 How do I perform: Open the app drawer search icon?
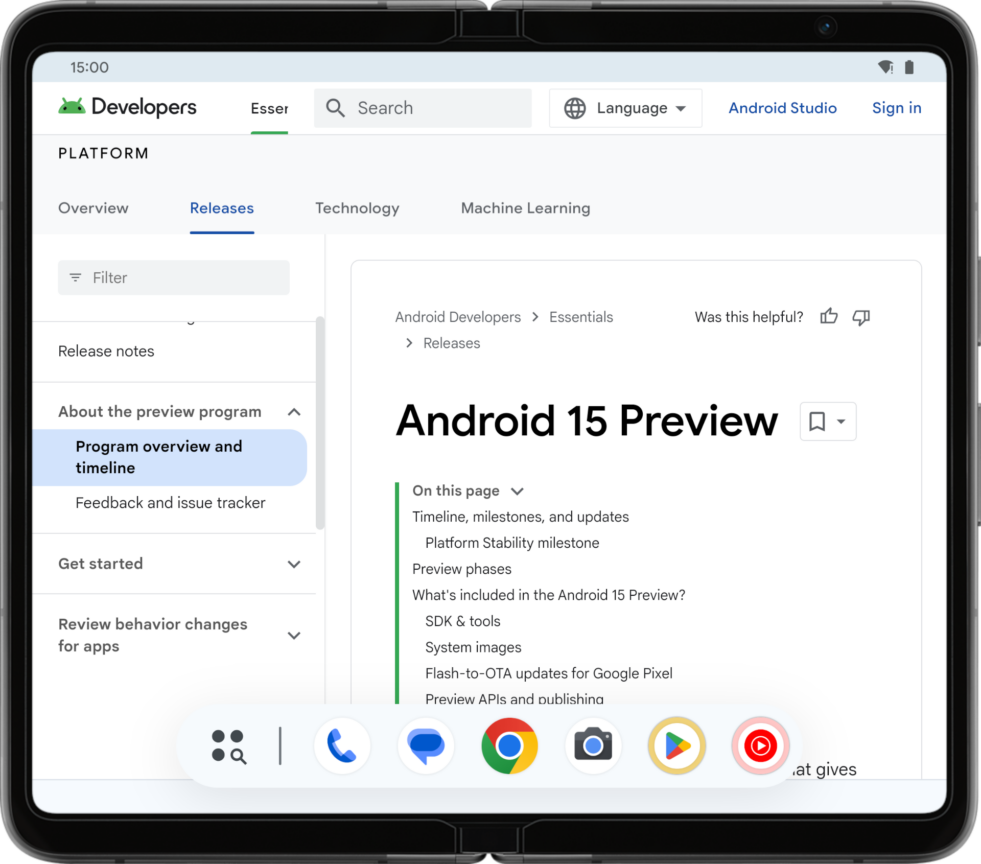[x=228, y=745]
